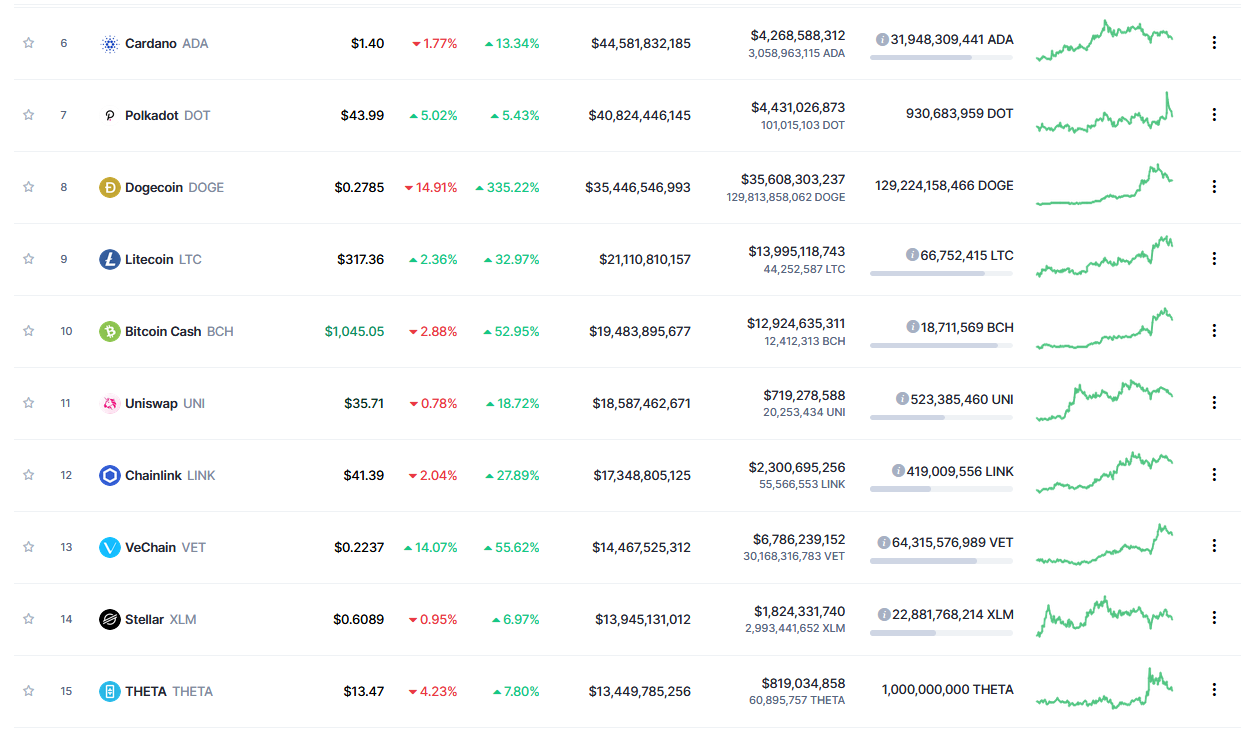The image size is (1243, 730).
Task: Open Dogecoin's three-dot options menu
Action: pyautogui.click(x=1214, y=187)
